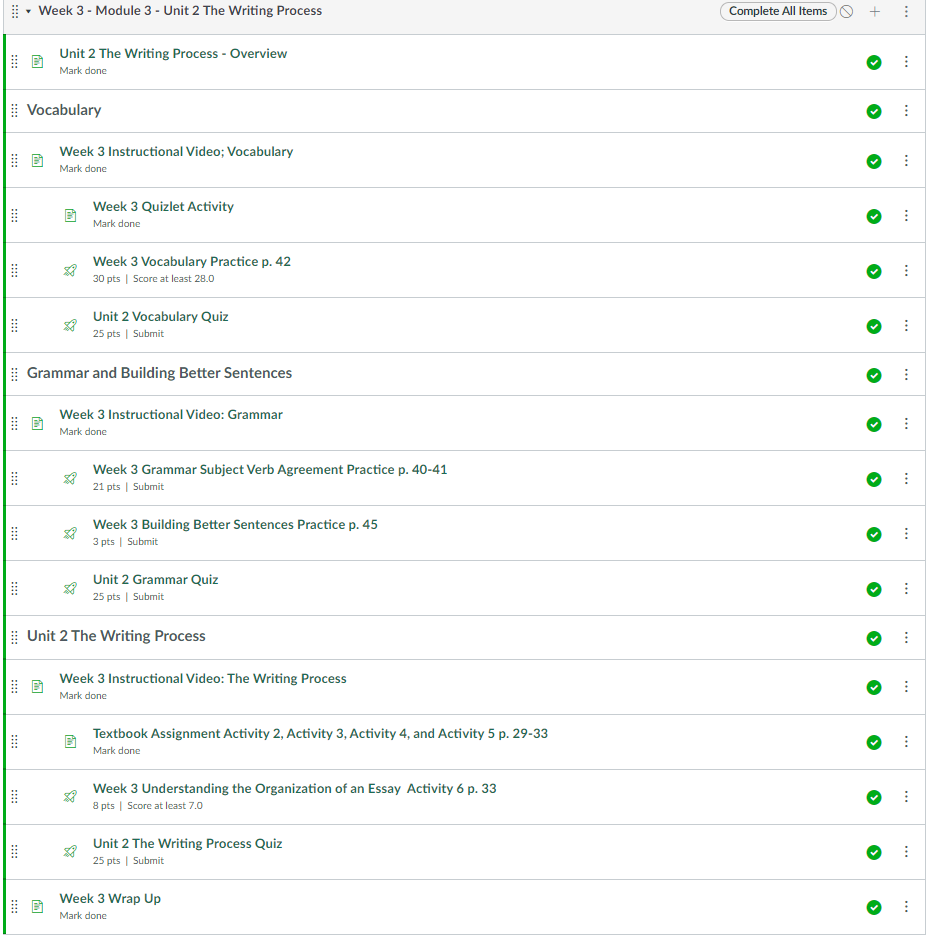Image resolution: width=929 pixels, height=935 pixels.
Task: Open options menu for module header
Action: [906, 12]
